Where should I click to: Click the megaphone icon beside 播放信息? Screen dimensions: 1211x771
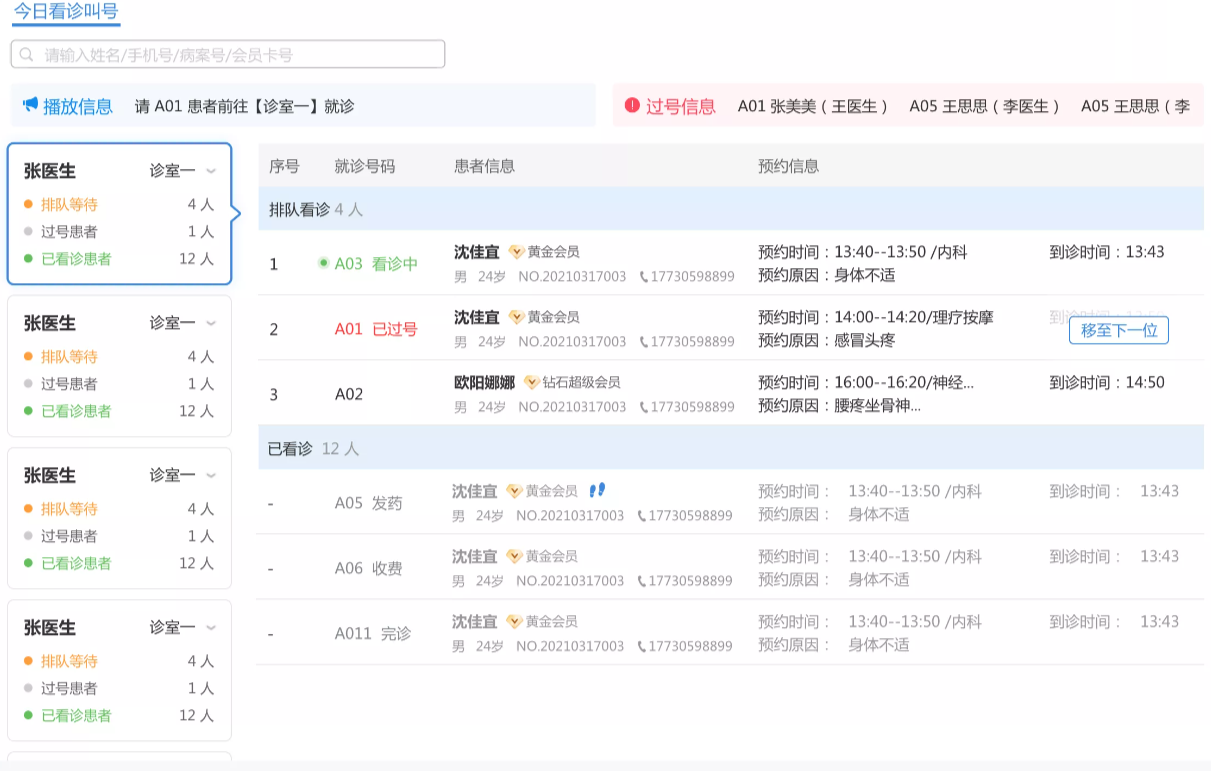click(x=31, y=105)
